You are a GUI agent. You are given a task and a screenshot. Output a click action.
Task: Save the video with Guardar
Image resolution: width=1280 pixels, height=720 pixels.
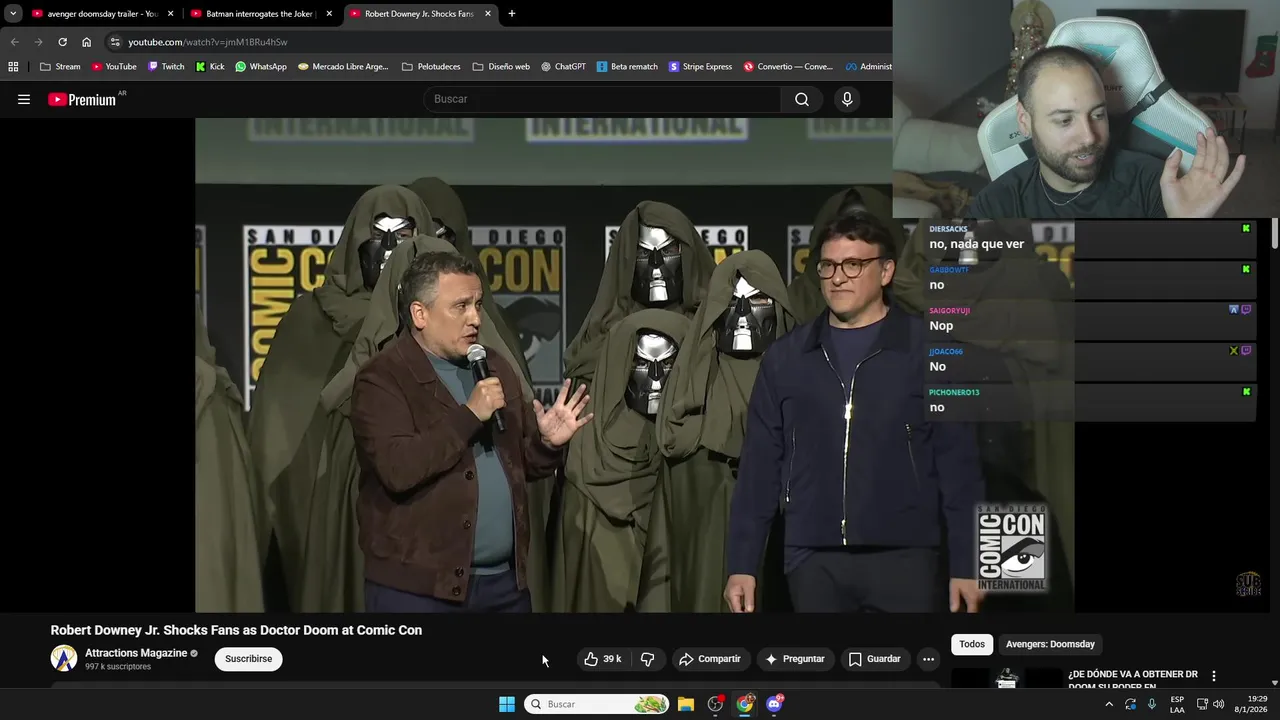[875, 659]
